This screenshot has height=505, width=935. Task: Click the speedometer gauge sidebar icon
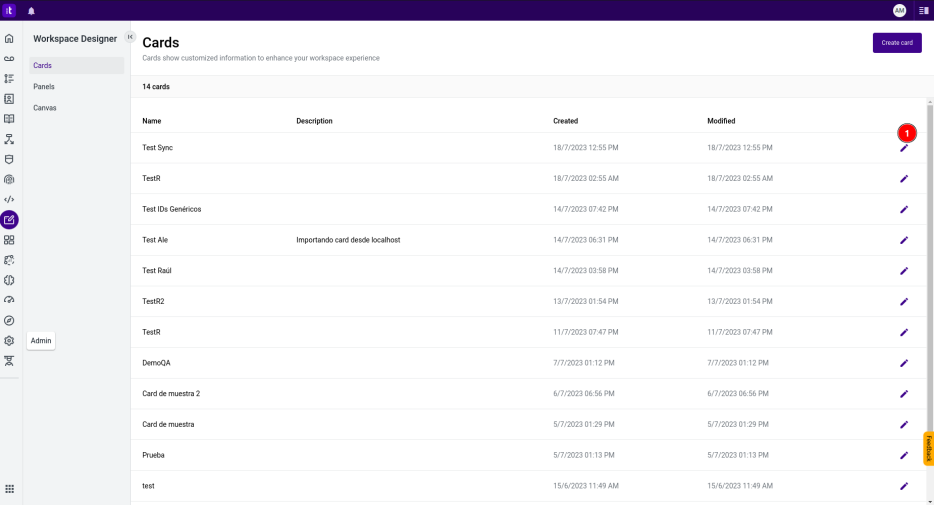coord(9,300)
